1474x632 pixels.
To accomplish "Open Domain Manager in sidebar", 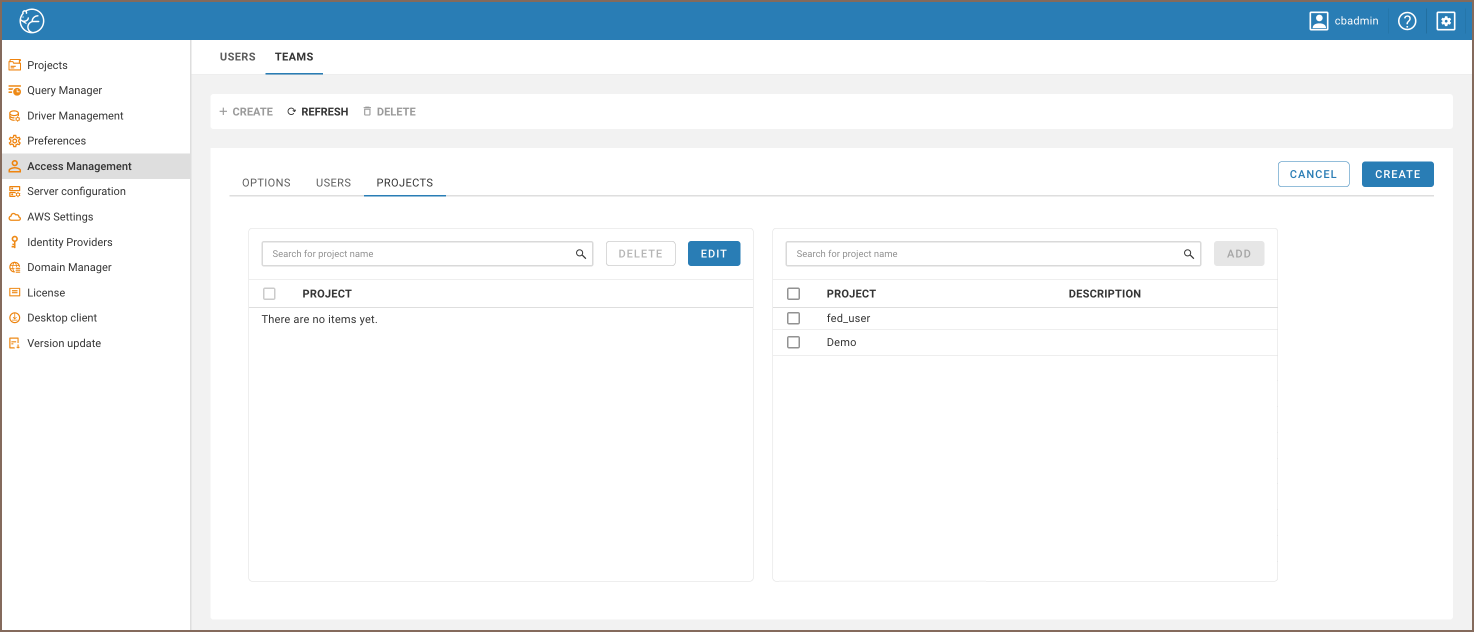I will click(69, 267).
